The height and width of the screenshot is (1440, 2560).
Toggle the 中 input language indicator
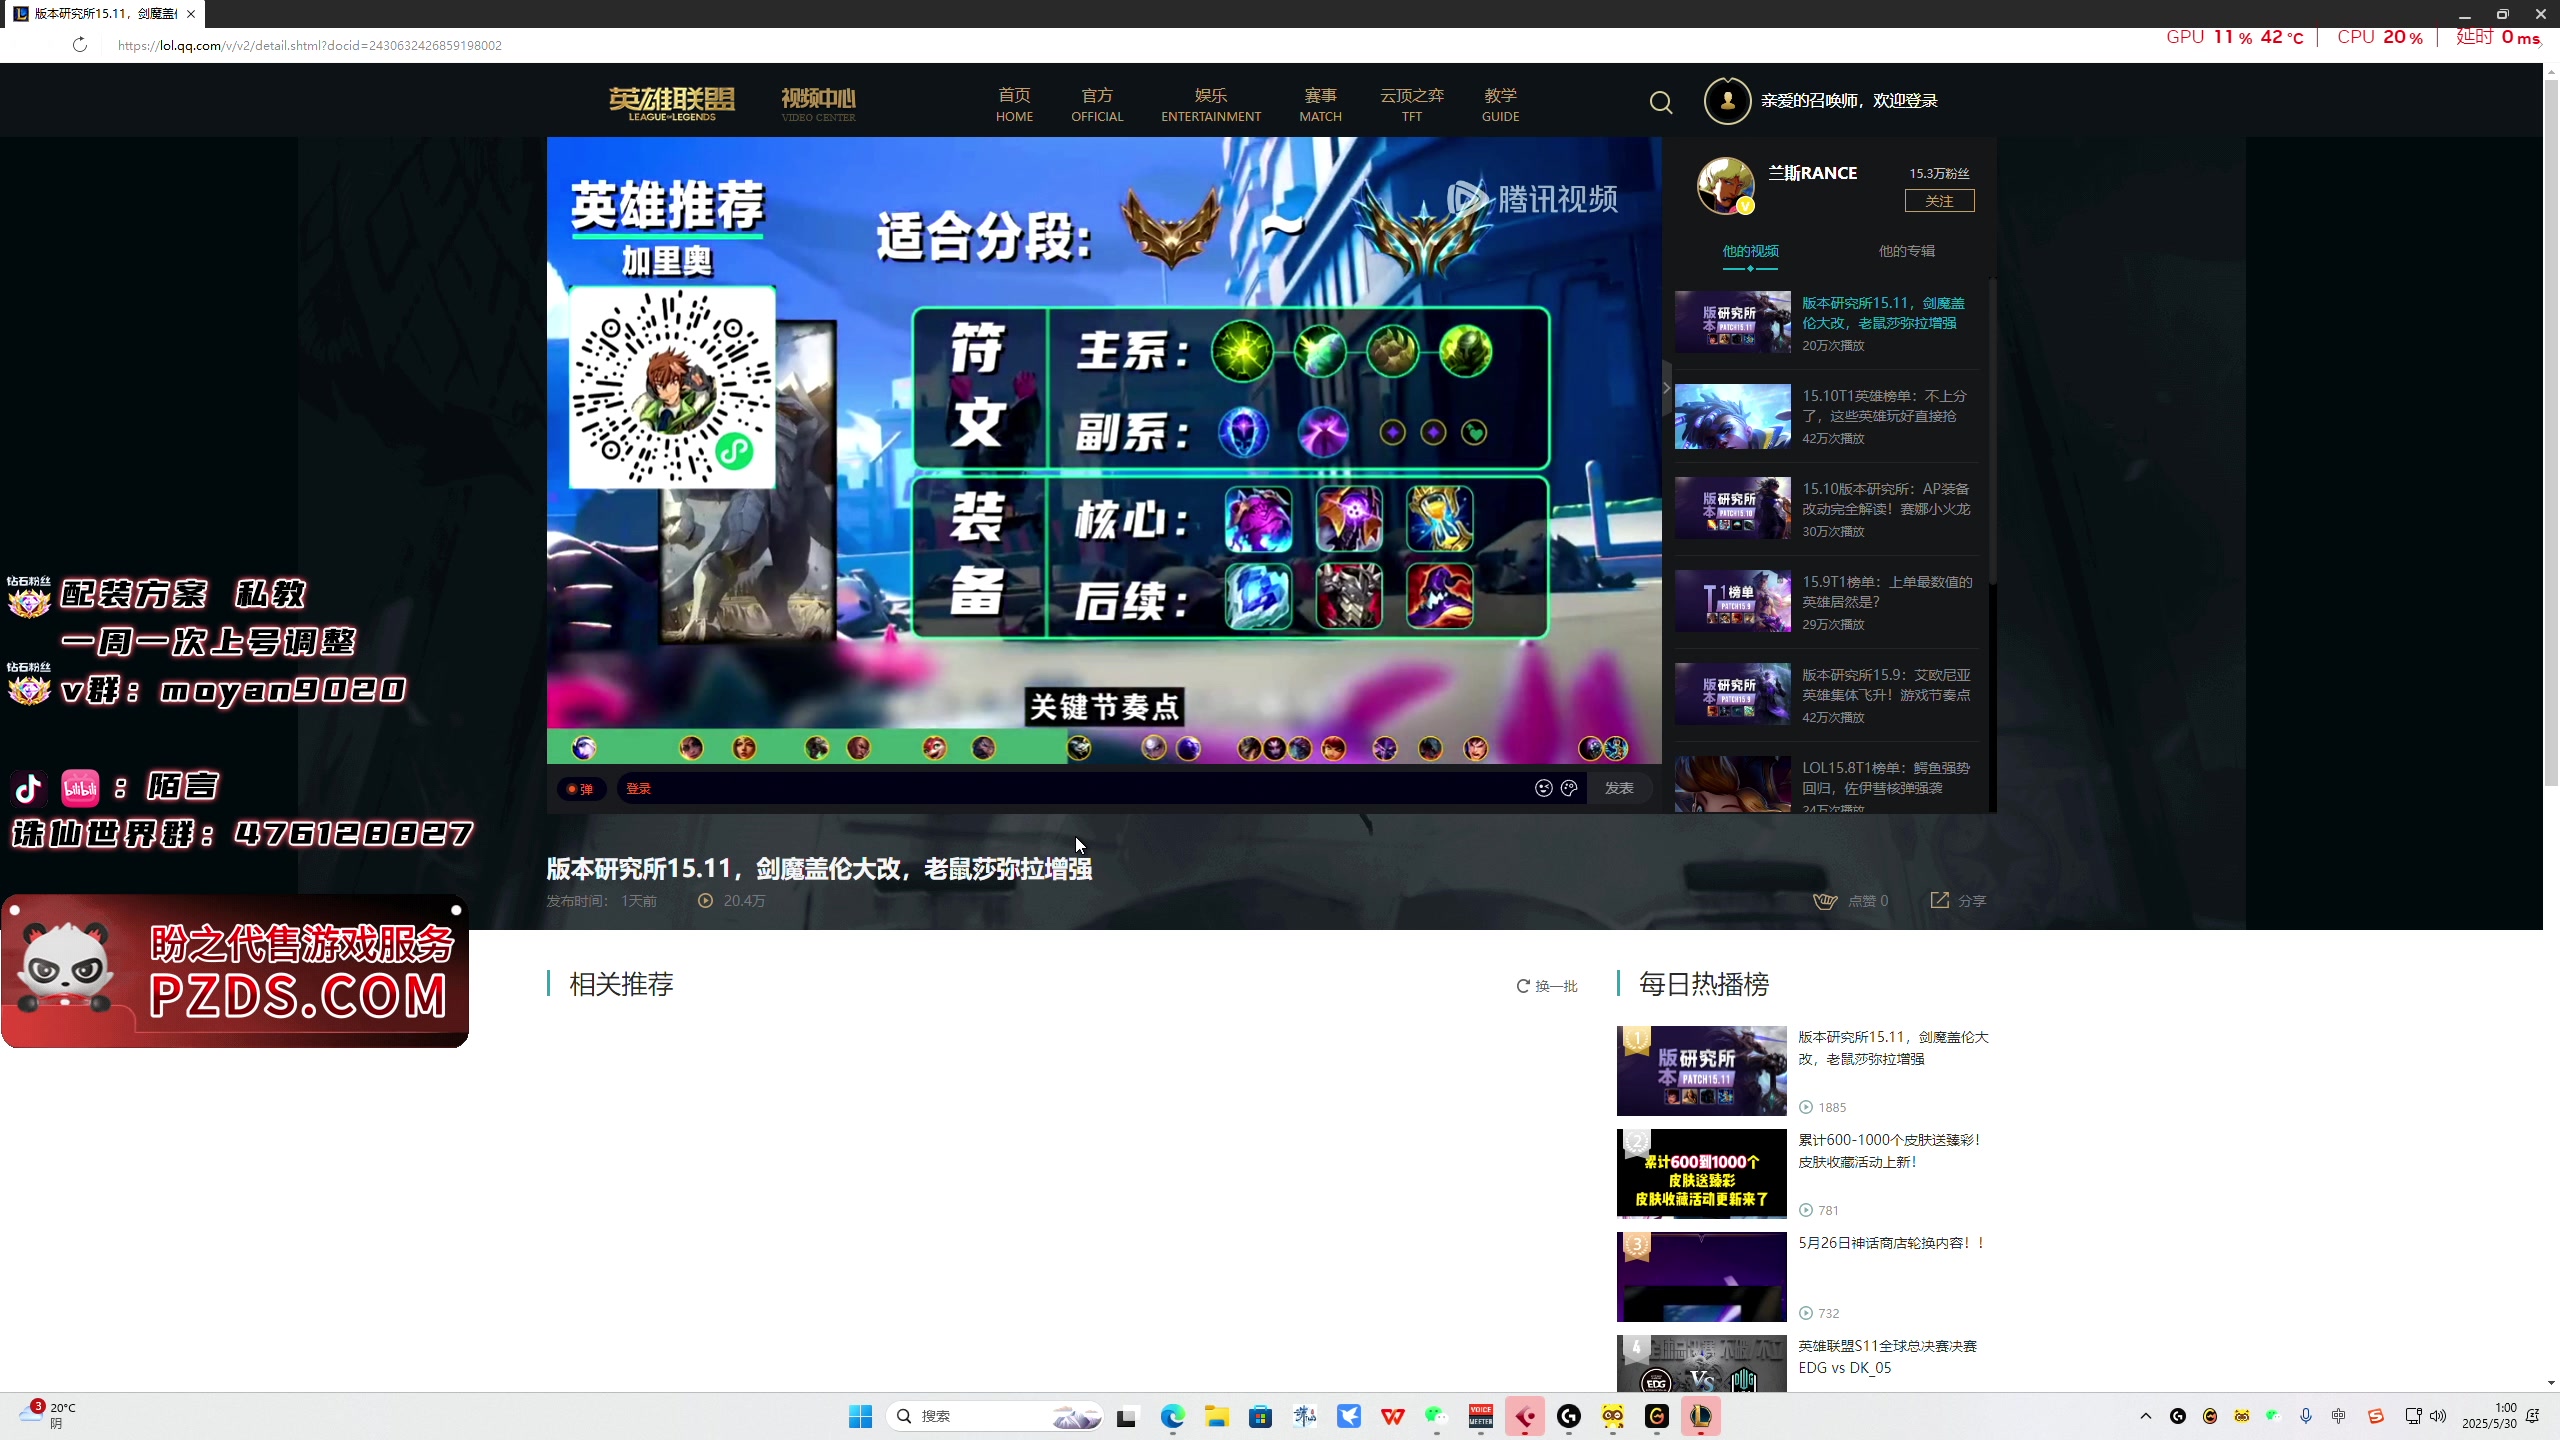tap(2338, 1416)
